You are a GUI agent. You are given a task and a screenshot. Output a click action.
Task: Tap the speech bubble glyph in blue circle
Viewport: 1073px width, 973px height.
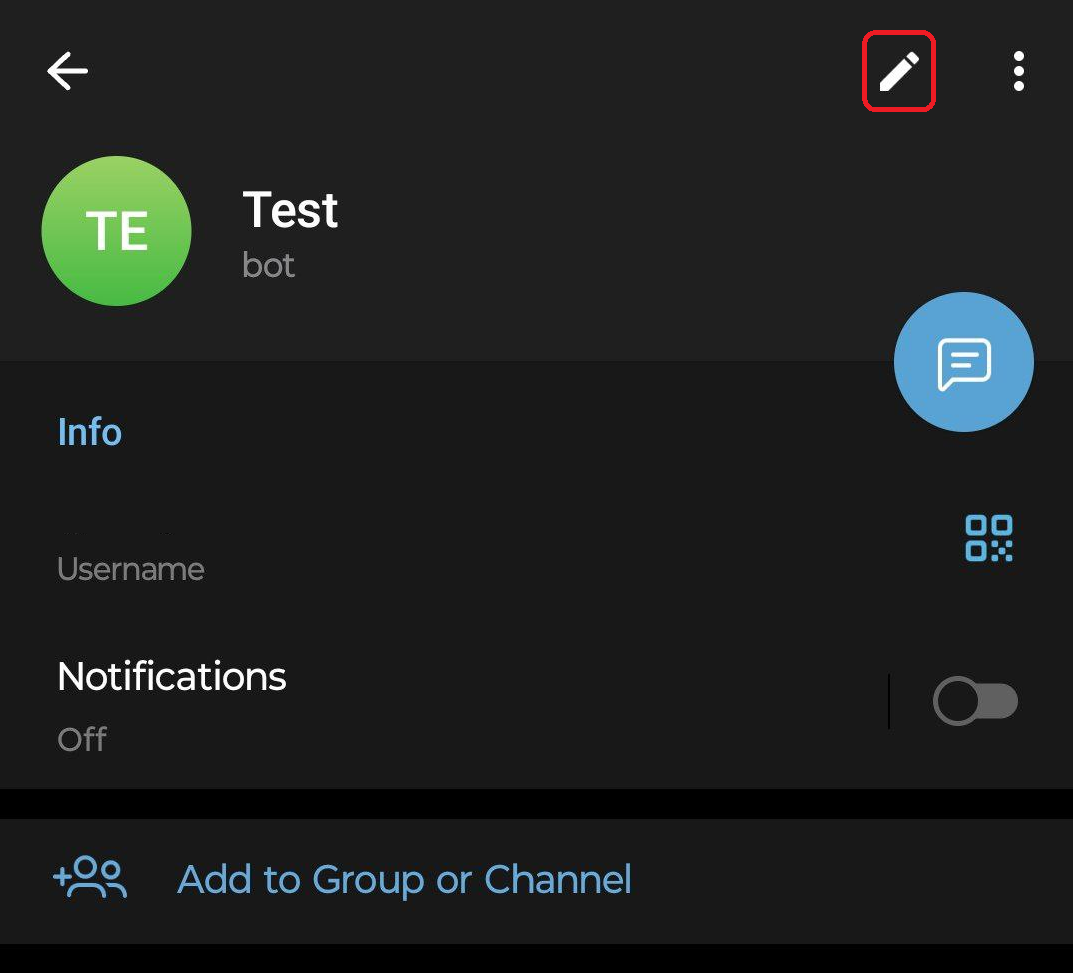pyautogui.click(x=964, y=364)
